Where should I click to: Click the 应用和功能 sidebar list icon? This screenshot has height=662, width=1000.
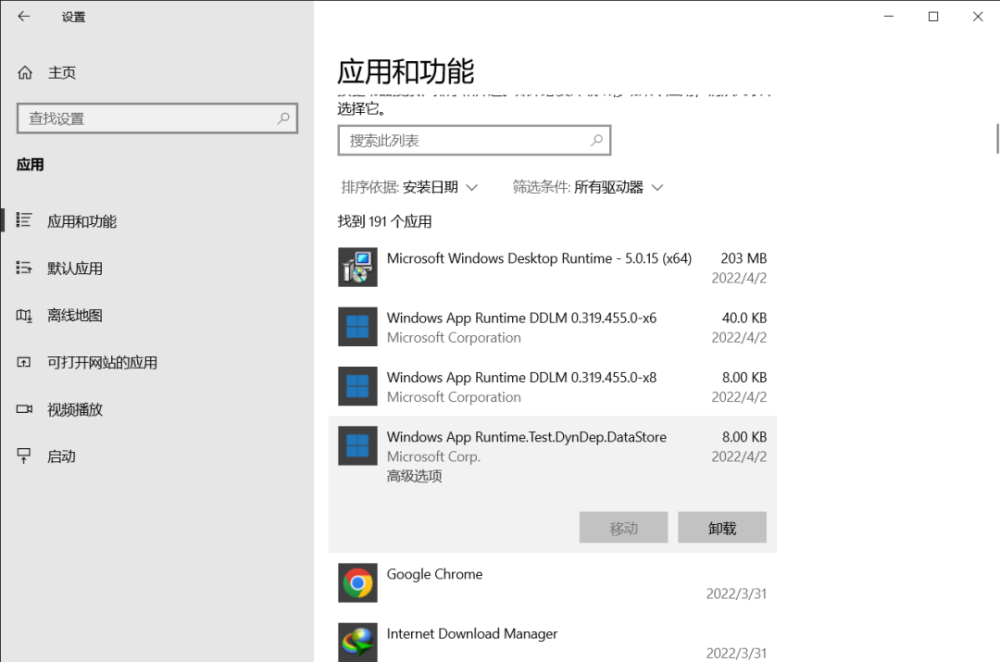pos(24,221)
